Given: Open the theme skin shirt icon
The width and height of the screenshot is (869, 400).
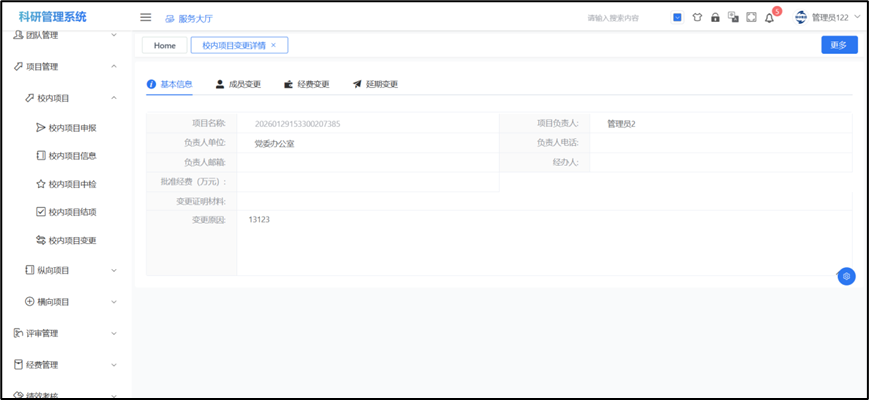Looking at the screenshot, I should [697, 17].
